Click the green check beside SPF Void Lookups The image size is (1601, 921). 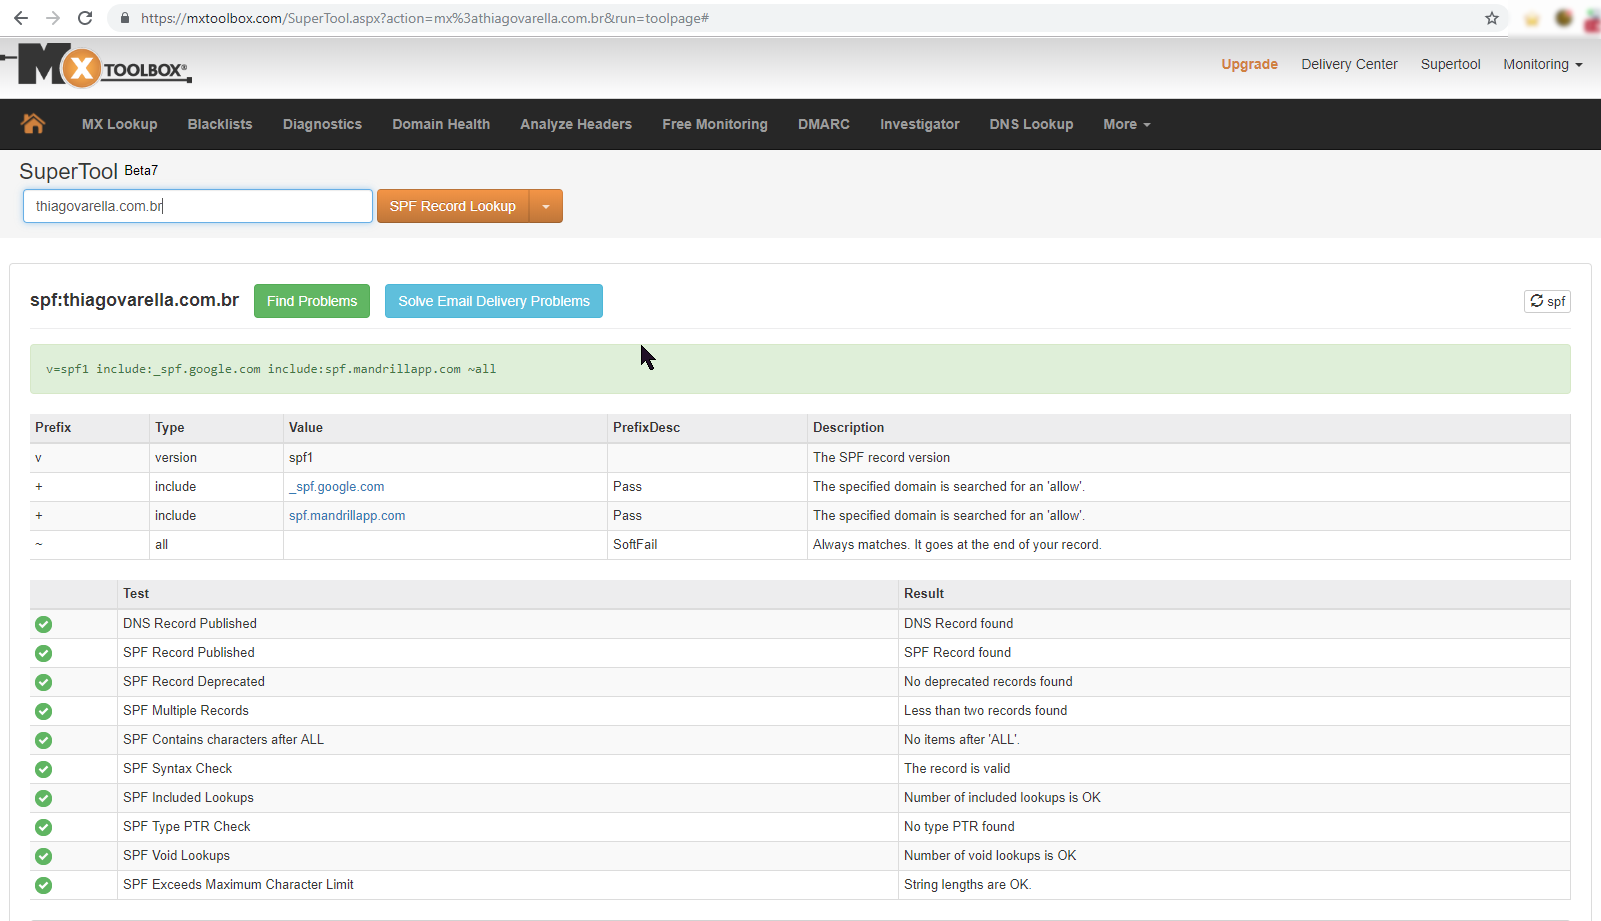[43, 856]
